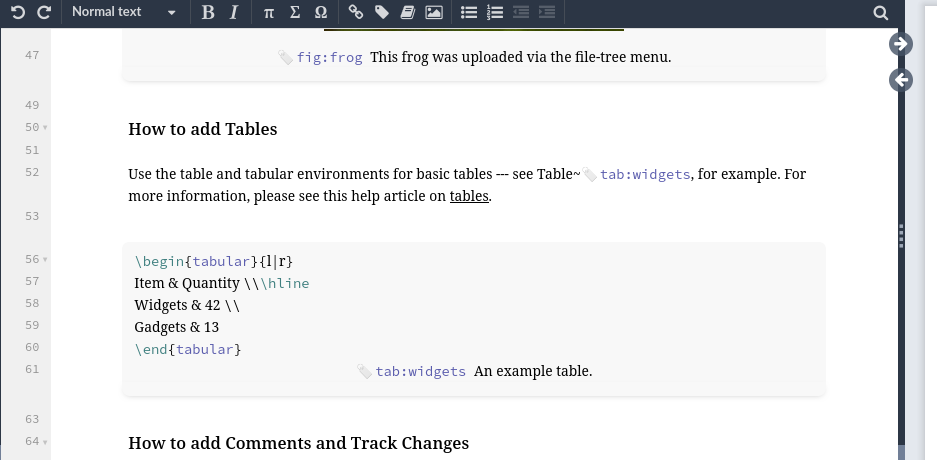Toggle numbered list formatting

click(x=495, y=12)
